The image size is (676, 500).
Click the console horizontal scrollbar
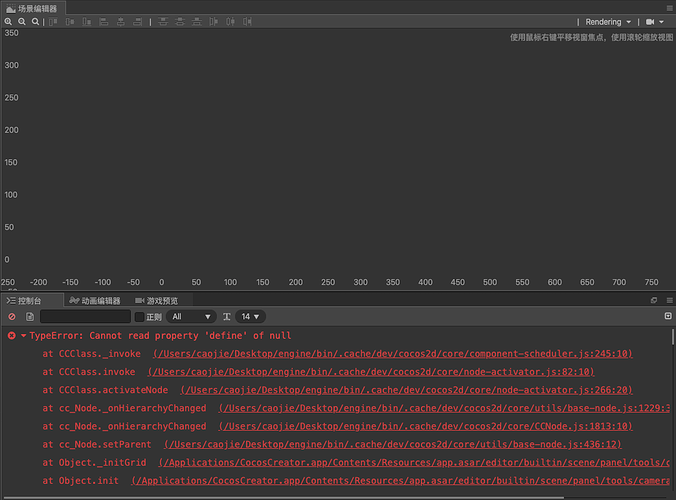285,498
